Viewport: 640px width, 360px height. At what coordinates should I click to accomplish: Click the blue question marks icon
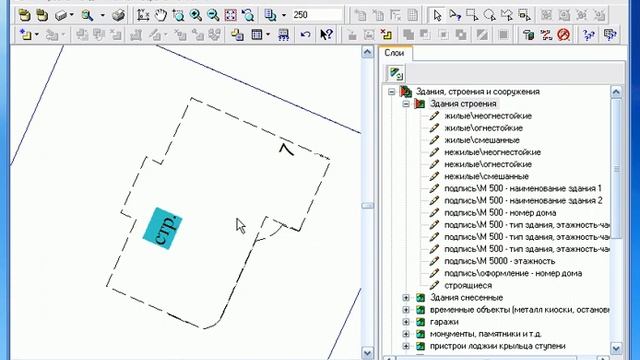(589, 35)
